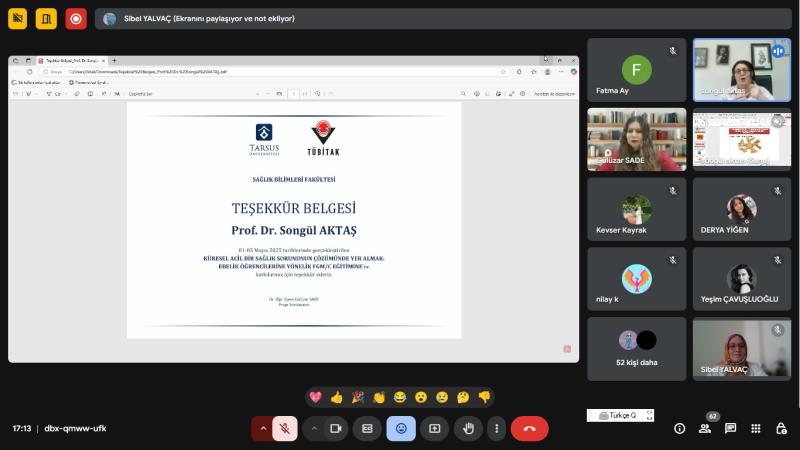Viewport: 800px width, 450px height.
Task: Select the Teşekkür Belgesi PDF browser tab
Action: (x=70, y=60)
